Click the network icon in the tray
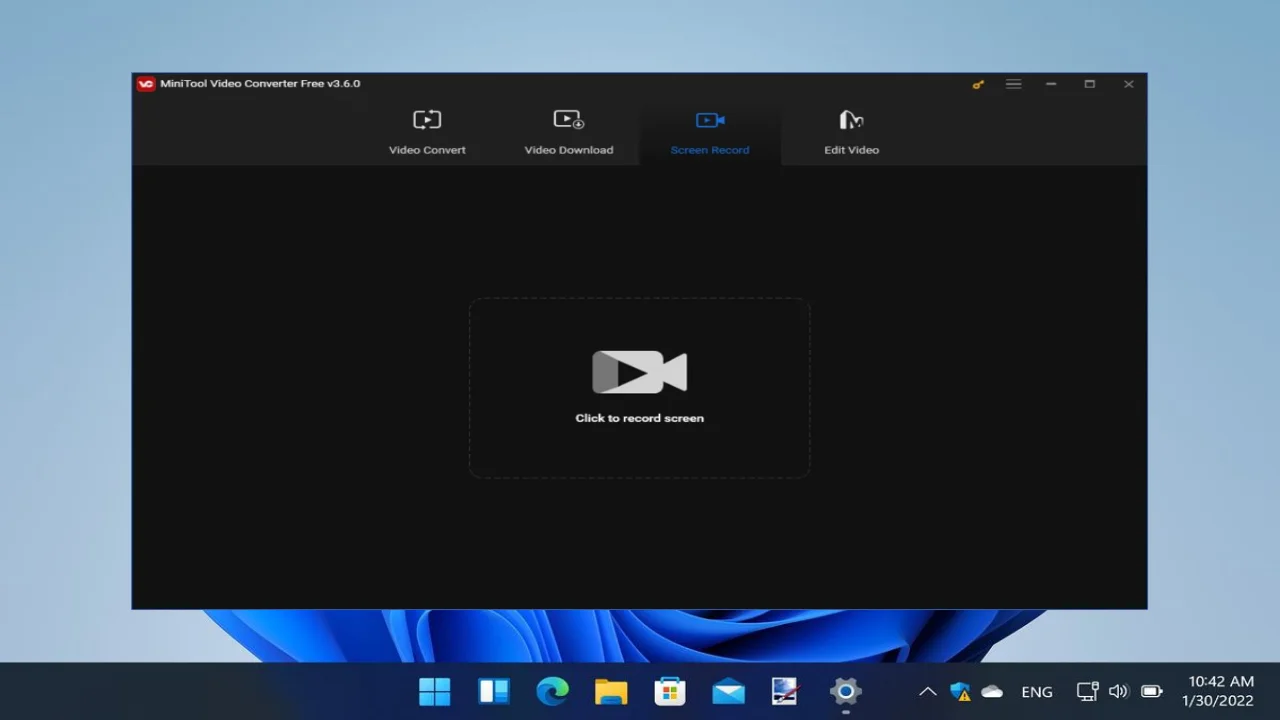Screen dimensions: 1280x720 coord(1087,691)
